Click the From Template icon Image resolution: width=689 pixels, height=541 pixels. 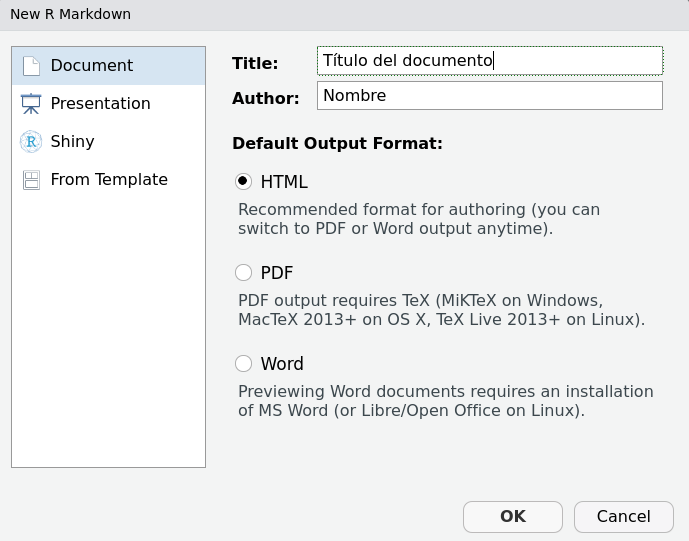[31, 180]
